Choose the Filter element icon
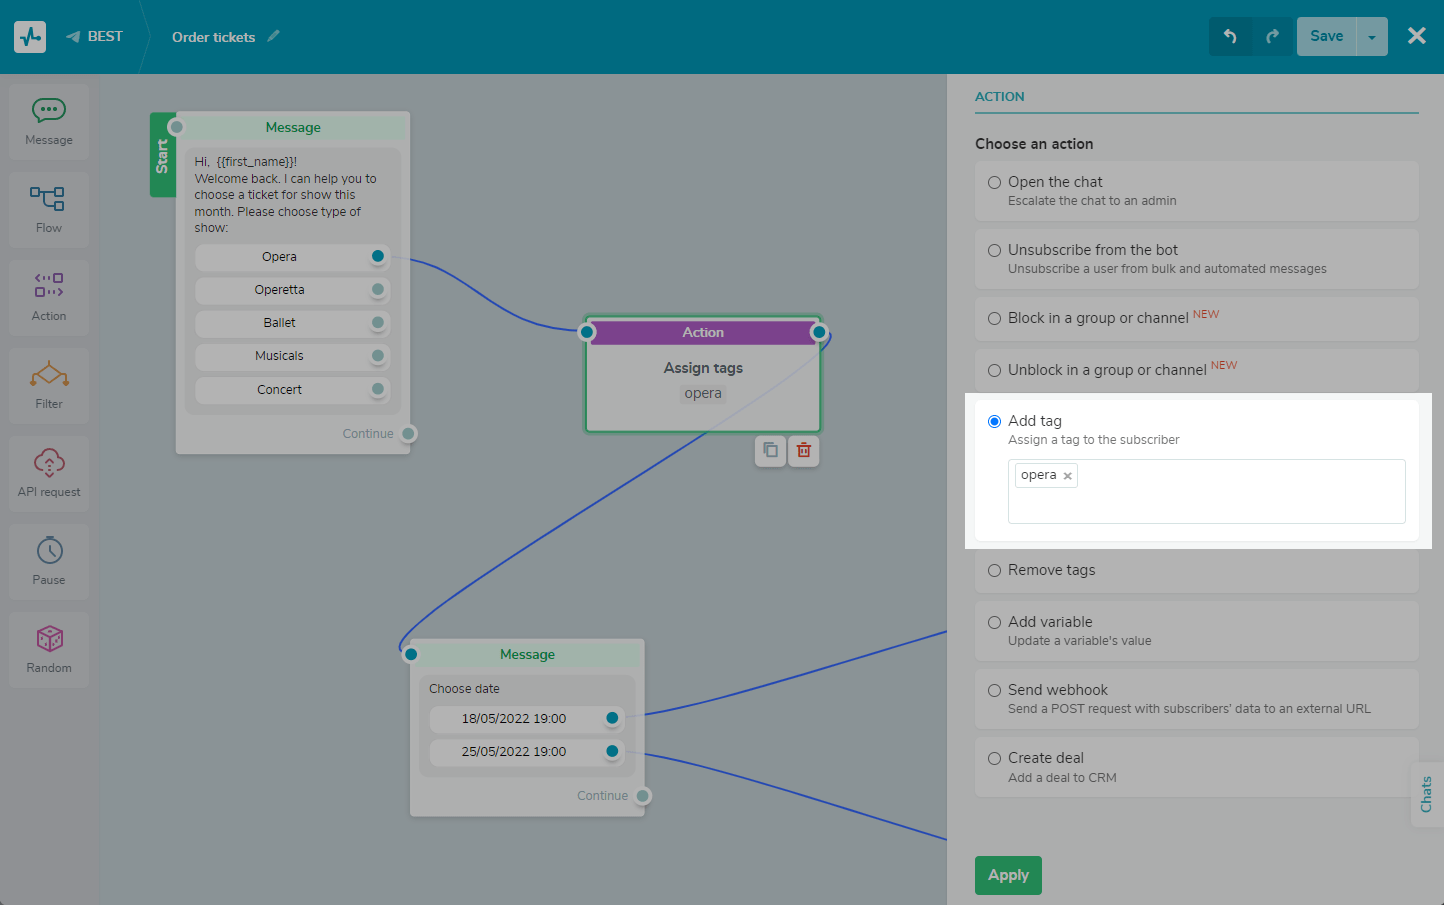 tap(49, 385)
